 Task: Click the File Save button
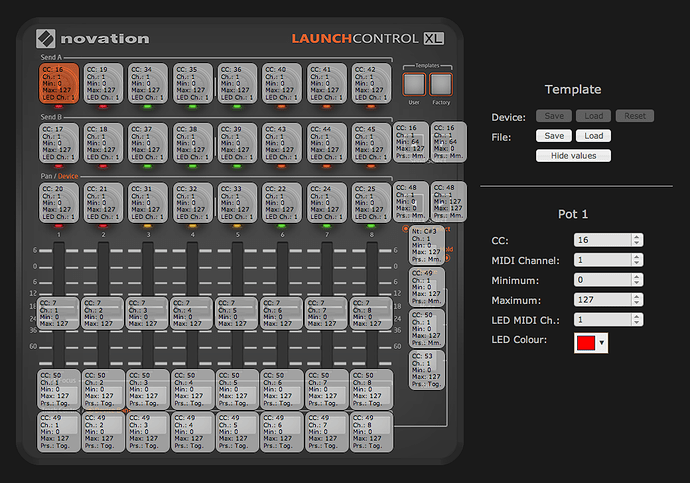click(x=554, y=135)
